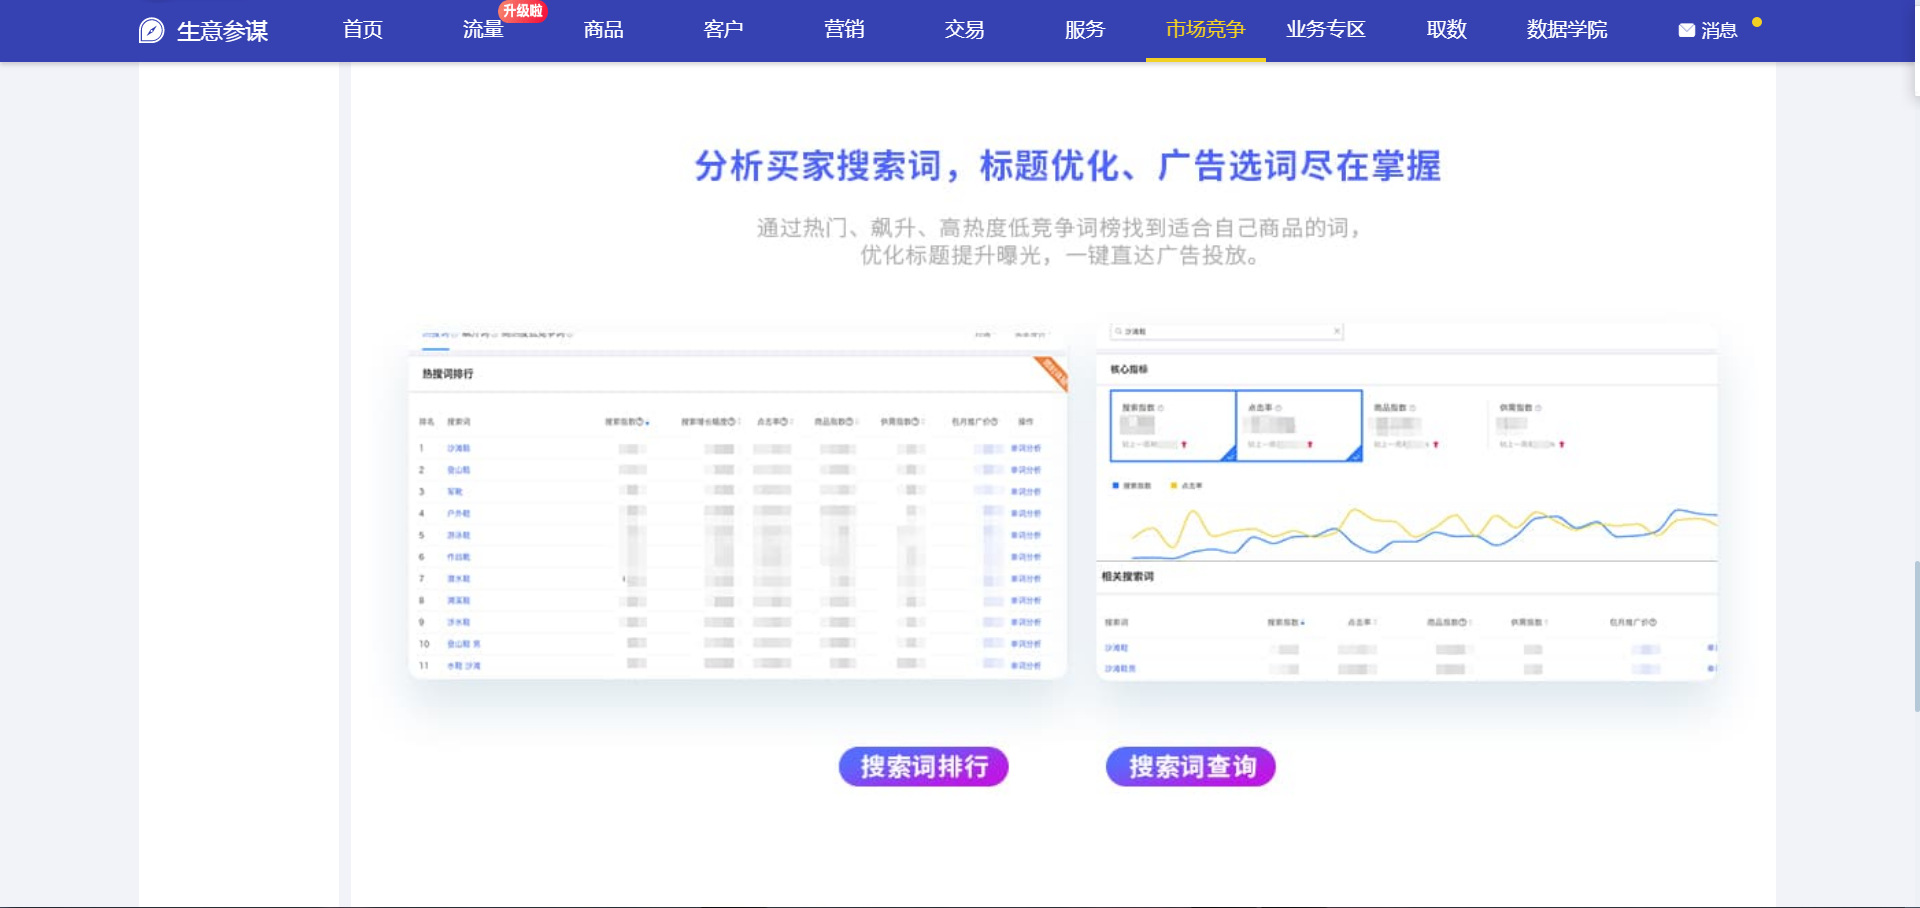The height and width of the screenshot is (908, 1920).
Task: Select the 客户 menu item
Action: pyautogui.click(x=723, y=30)
